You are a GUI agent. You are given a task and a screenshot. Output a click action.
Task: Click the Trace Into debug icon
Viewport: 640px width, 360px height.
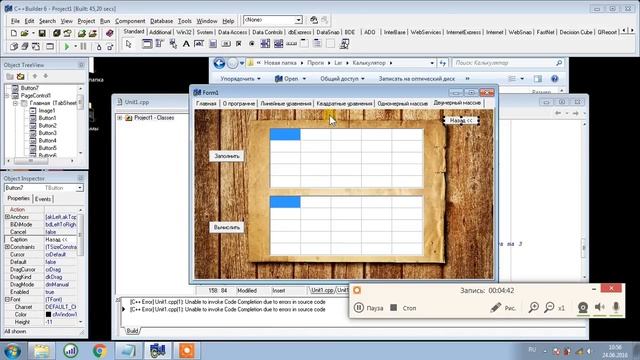click(98, 47)
